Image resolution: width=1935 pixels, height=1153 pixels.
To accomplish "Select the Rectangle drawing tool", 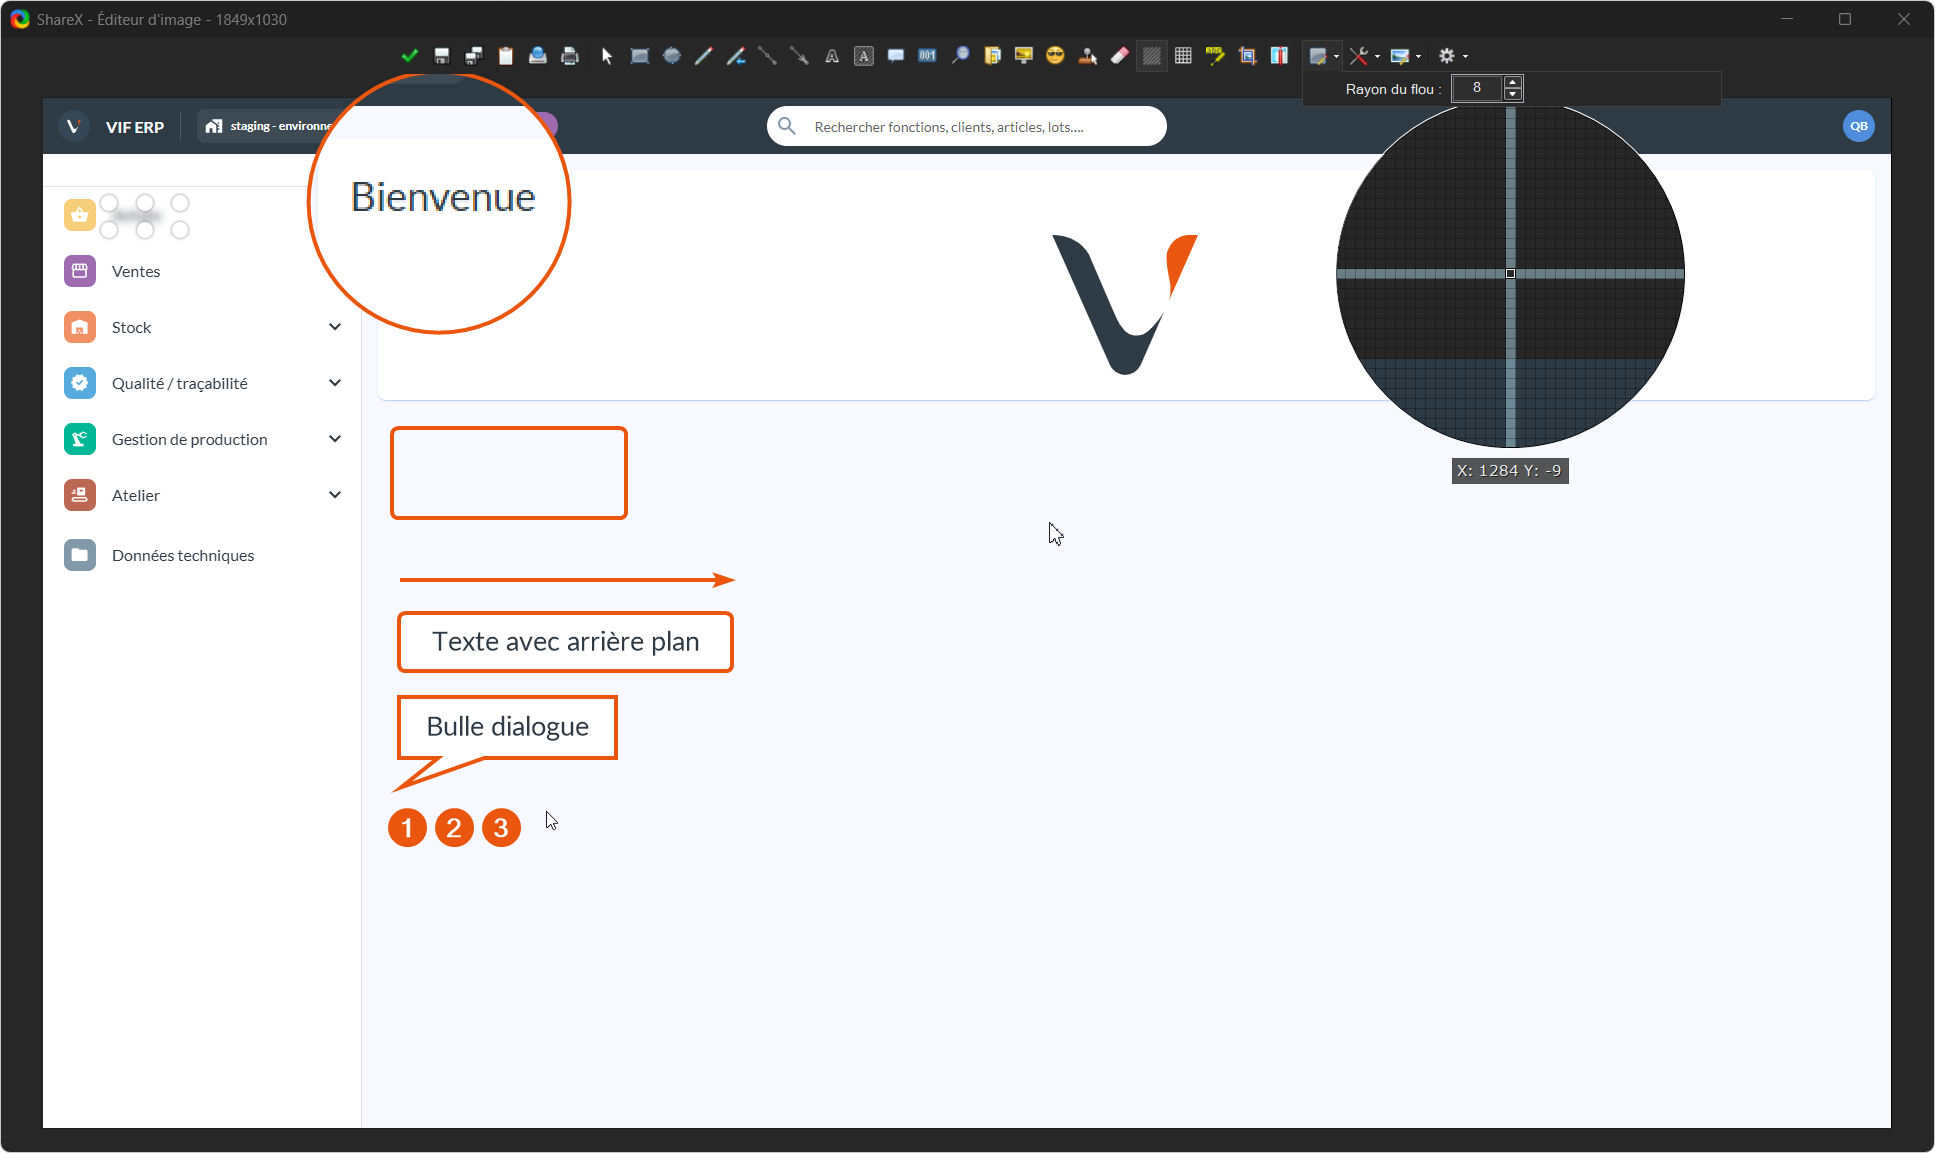I will click(x=640, y=56).
